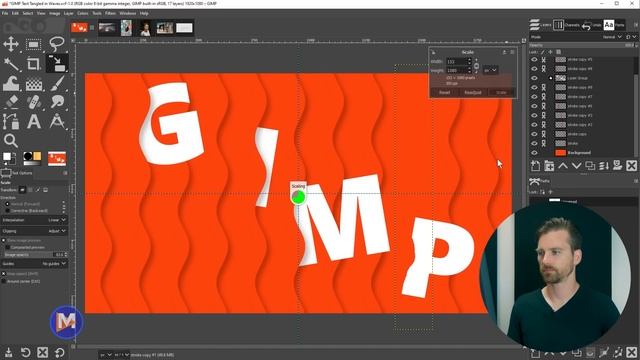Duplicate the selected layer
Screen dimensions: 640x360
pyautogui.click(x=590, y=166)
